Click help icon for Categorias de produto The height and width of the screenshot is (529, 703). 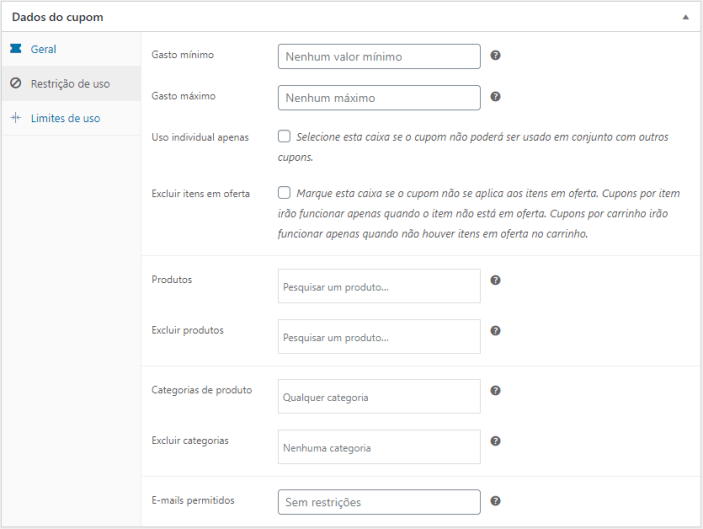pyautogui.click(x=495, y=390)
